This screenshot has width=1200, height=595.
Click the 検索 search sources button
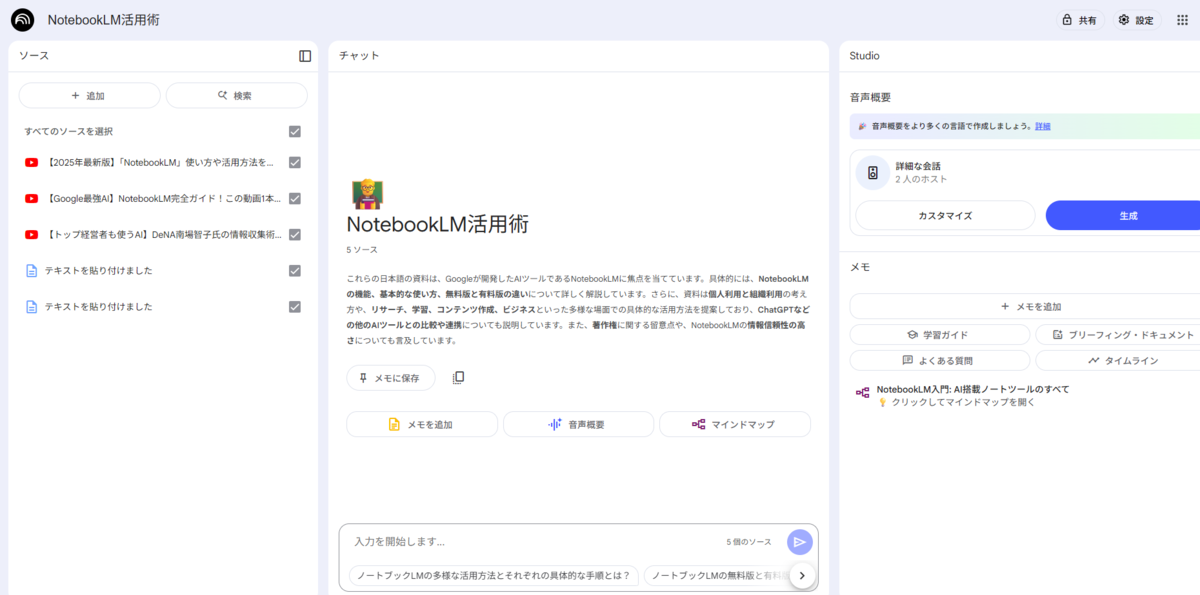point(236,95)
